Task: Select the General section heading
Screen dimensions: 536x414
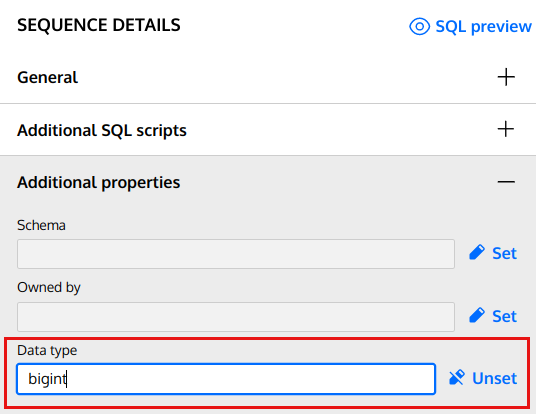Action: pos(48,77)
